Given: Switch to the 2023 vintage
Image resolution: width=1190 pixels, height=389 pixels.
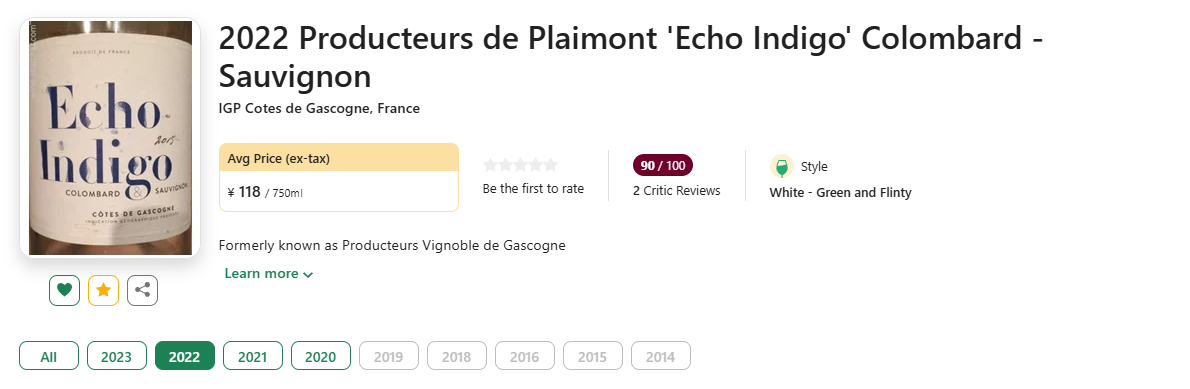Looking at the screenshot, I should click(116, 356).
